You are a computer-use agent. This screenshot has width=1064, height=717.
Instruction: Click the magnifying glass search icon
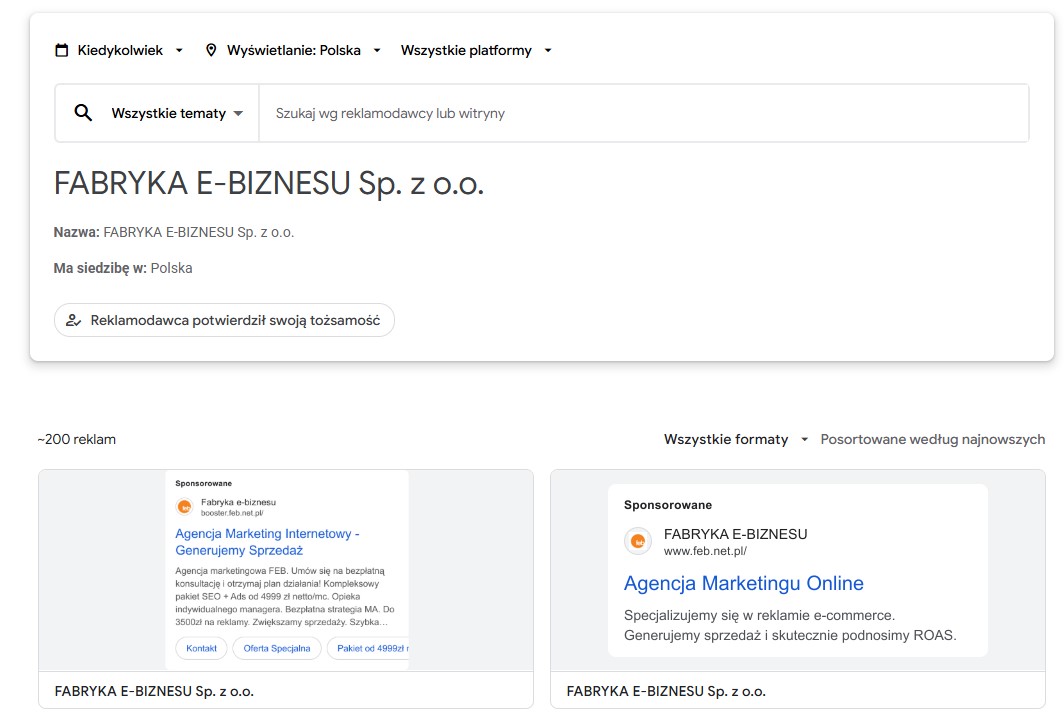tap(83, 113)
